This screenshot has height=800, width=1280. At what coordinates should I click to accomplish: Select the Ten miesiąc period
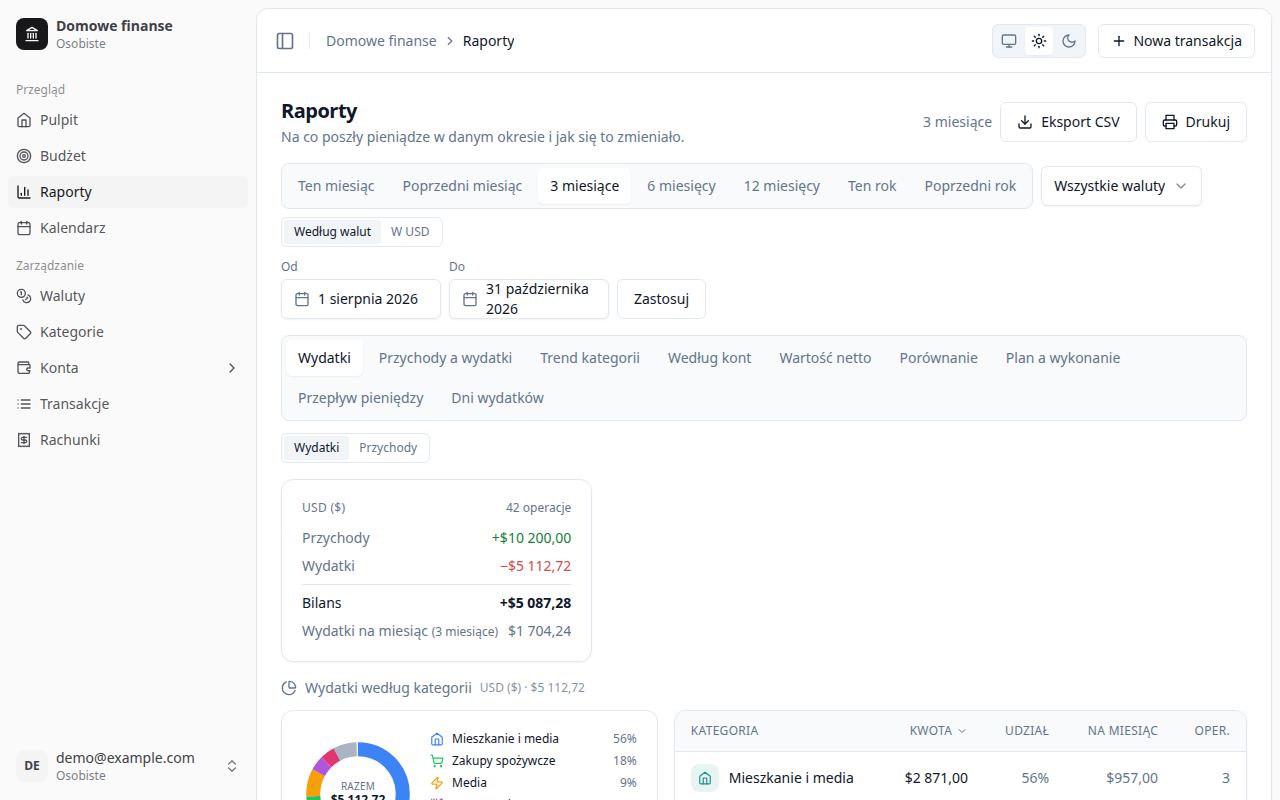coord(336,186)
